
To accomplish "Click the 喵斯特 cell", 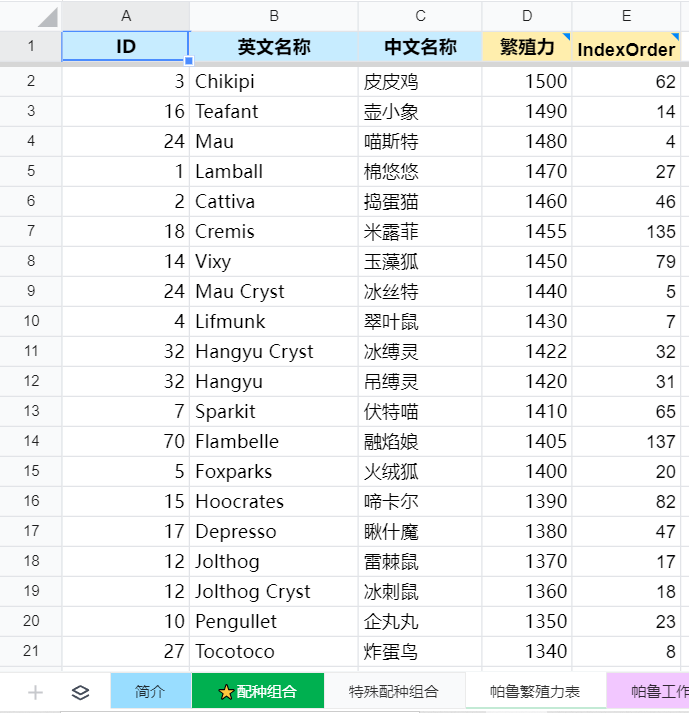I will 420,141.
